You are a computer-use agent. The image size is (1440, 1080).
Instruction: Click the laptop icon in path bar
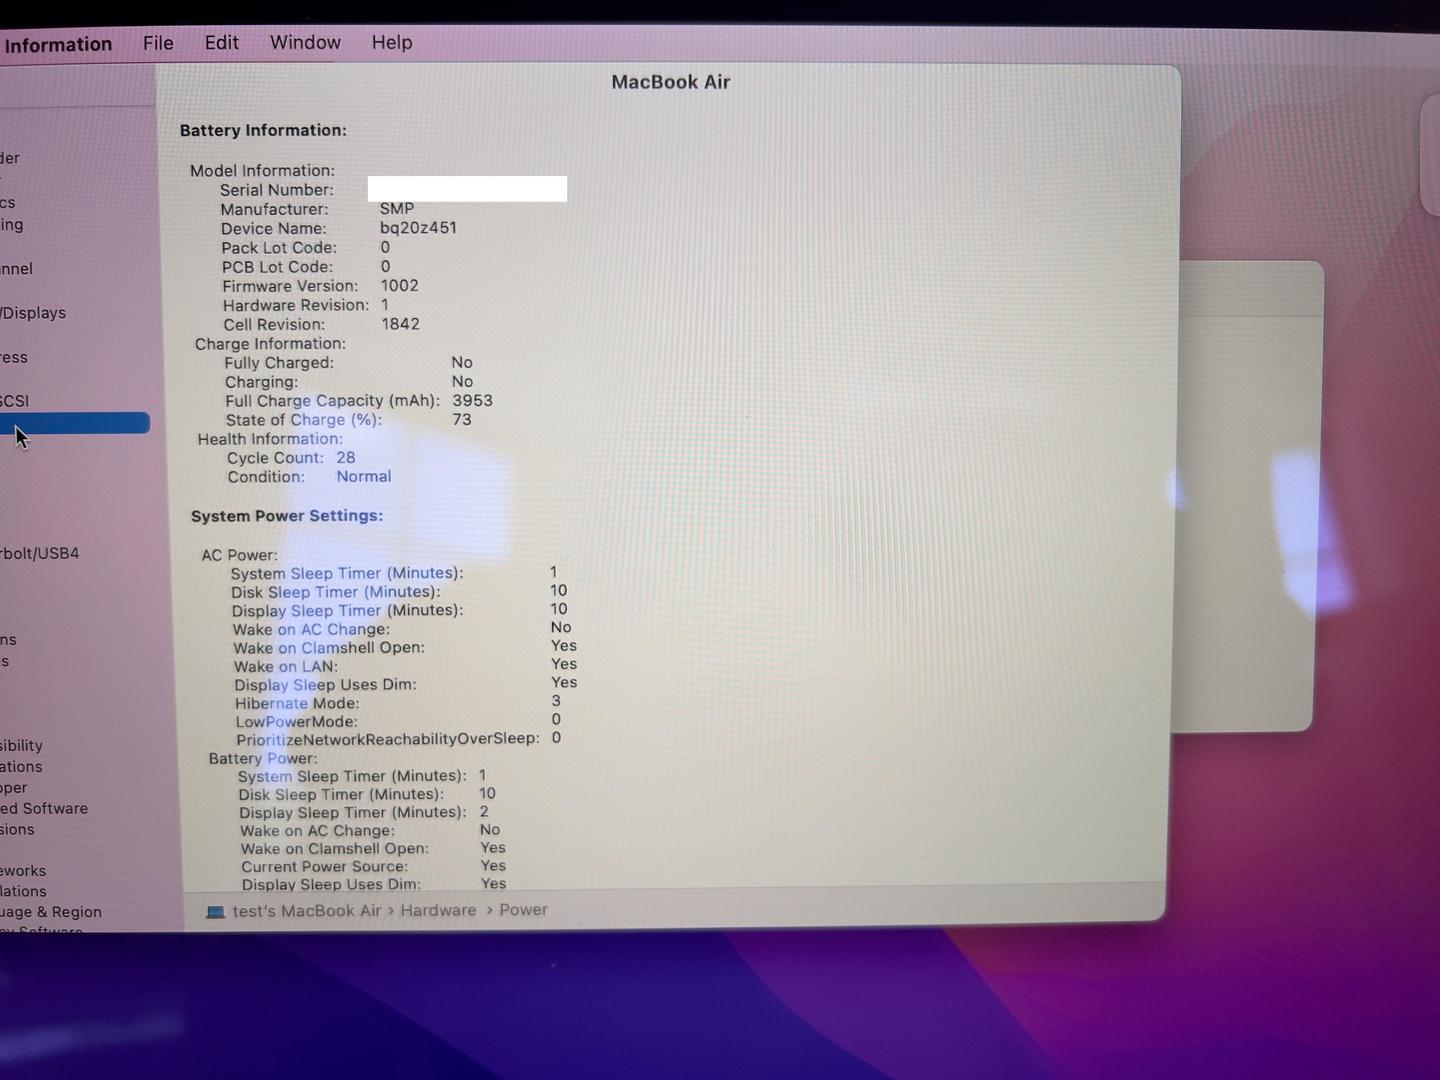tap(215, 912)
